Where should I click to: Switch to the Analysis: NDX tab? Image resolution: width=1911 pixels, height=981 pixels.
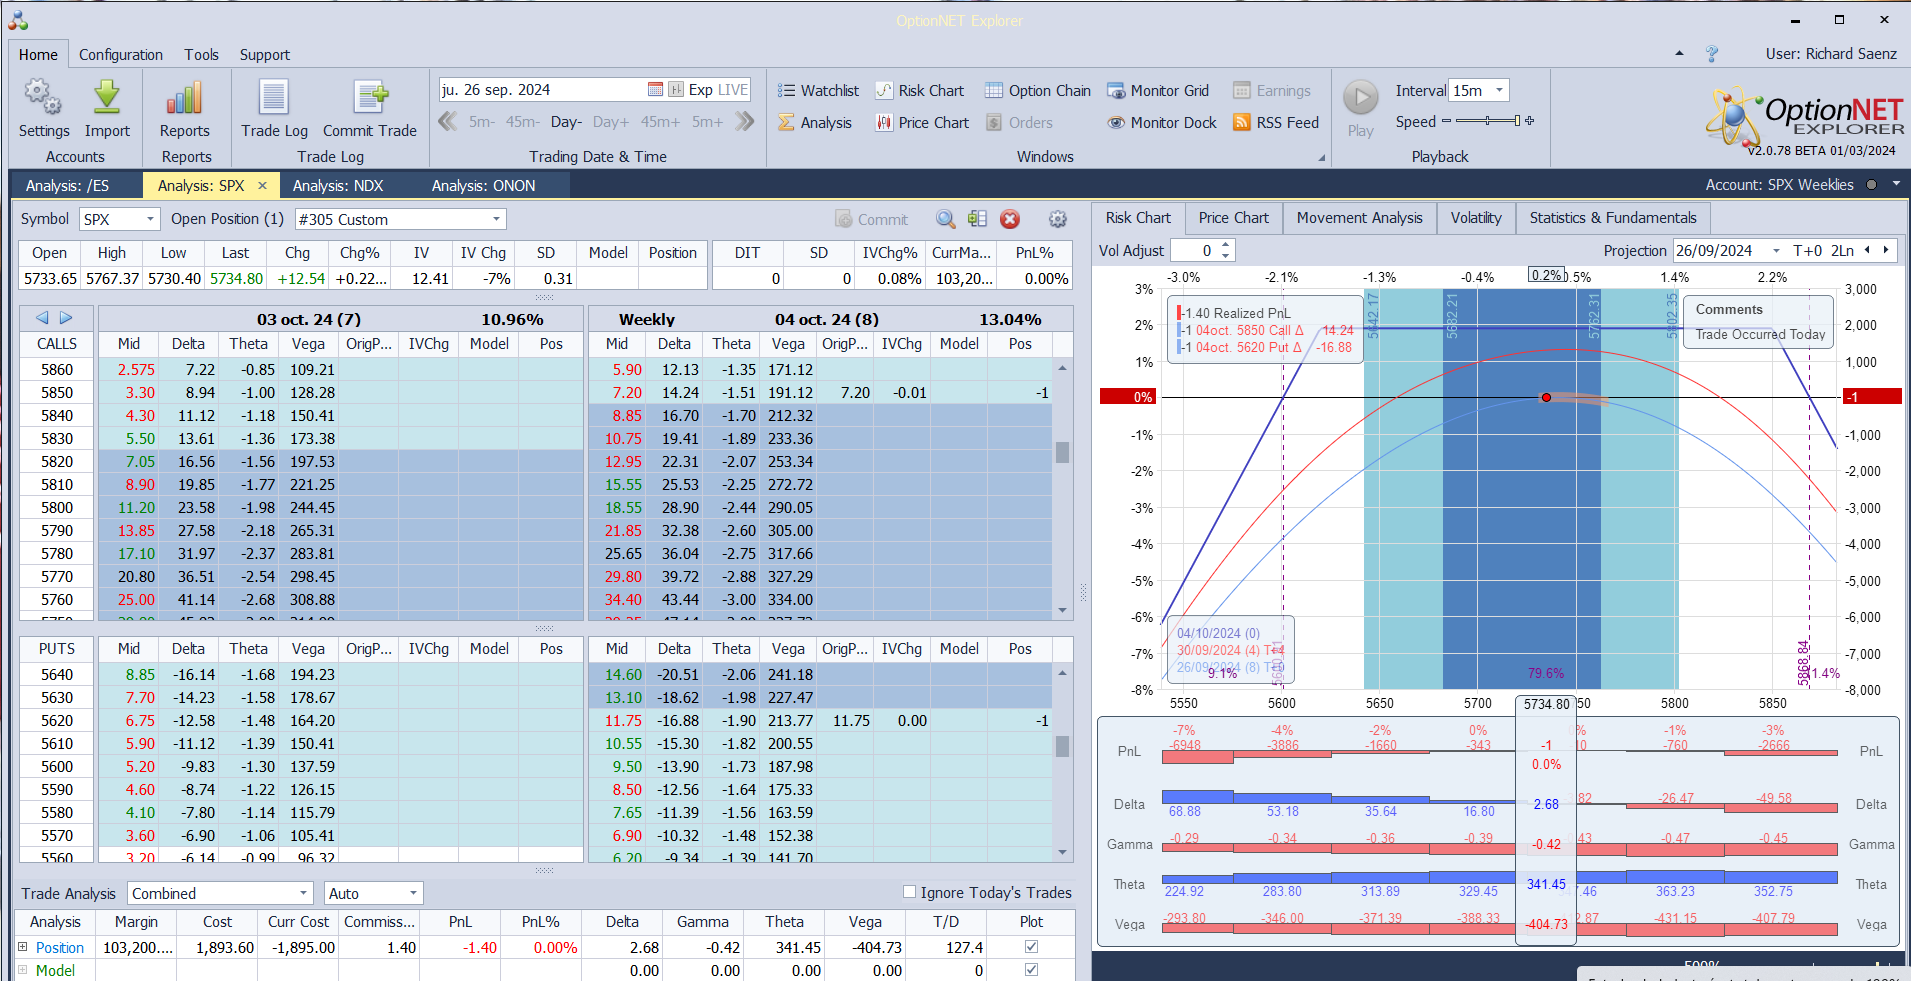tap(338, 185)
